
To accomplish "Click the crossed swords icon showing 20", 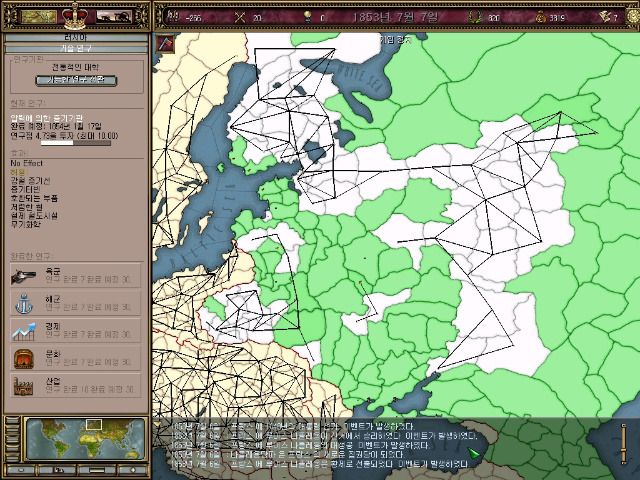I will (240, 17).
